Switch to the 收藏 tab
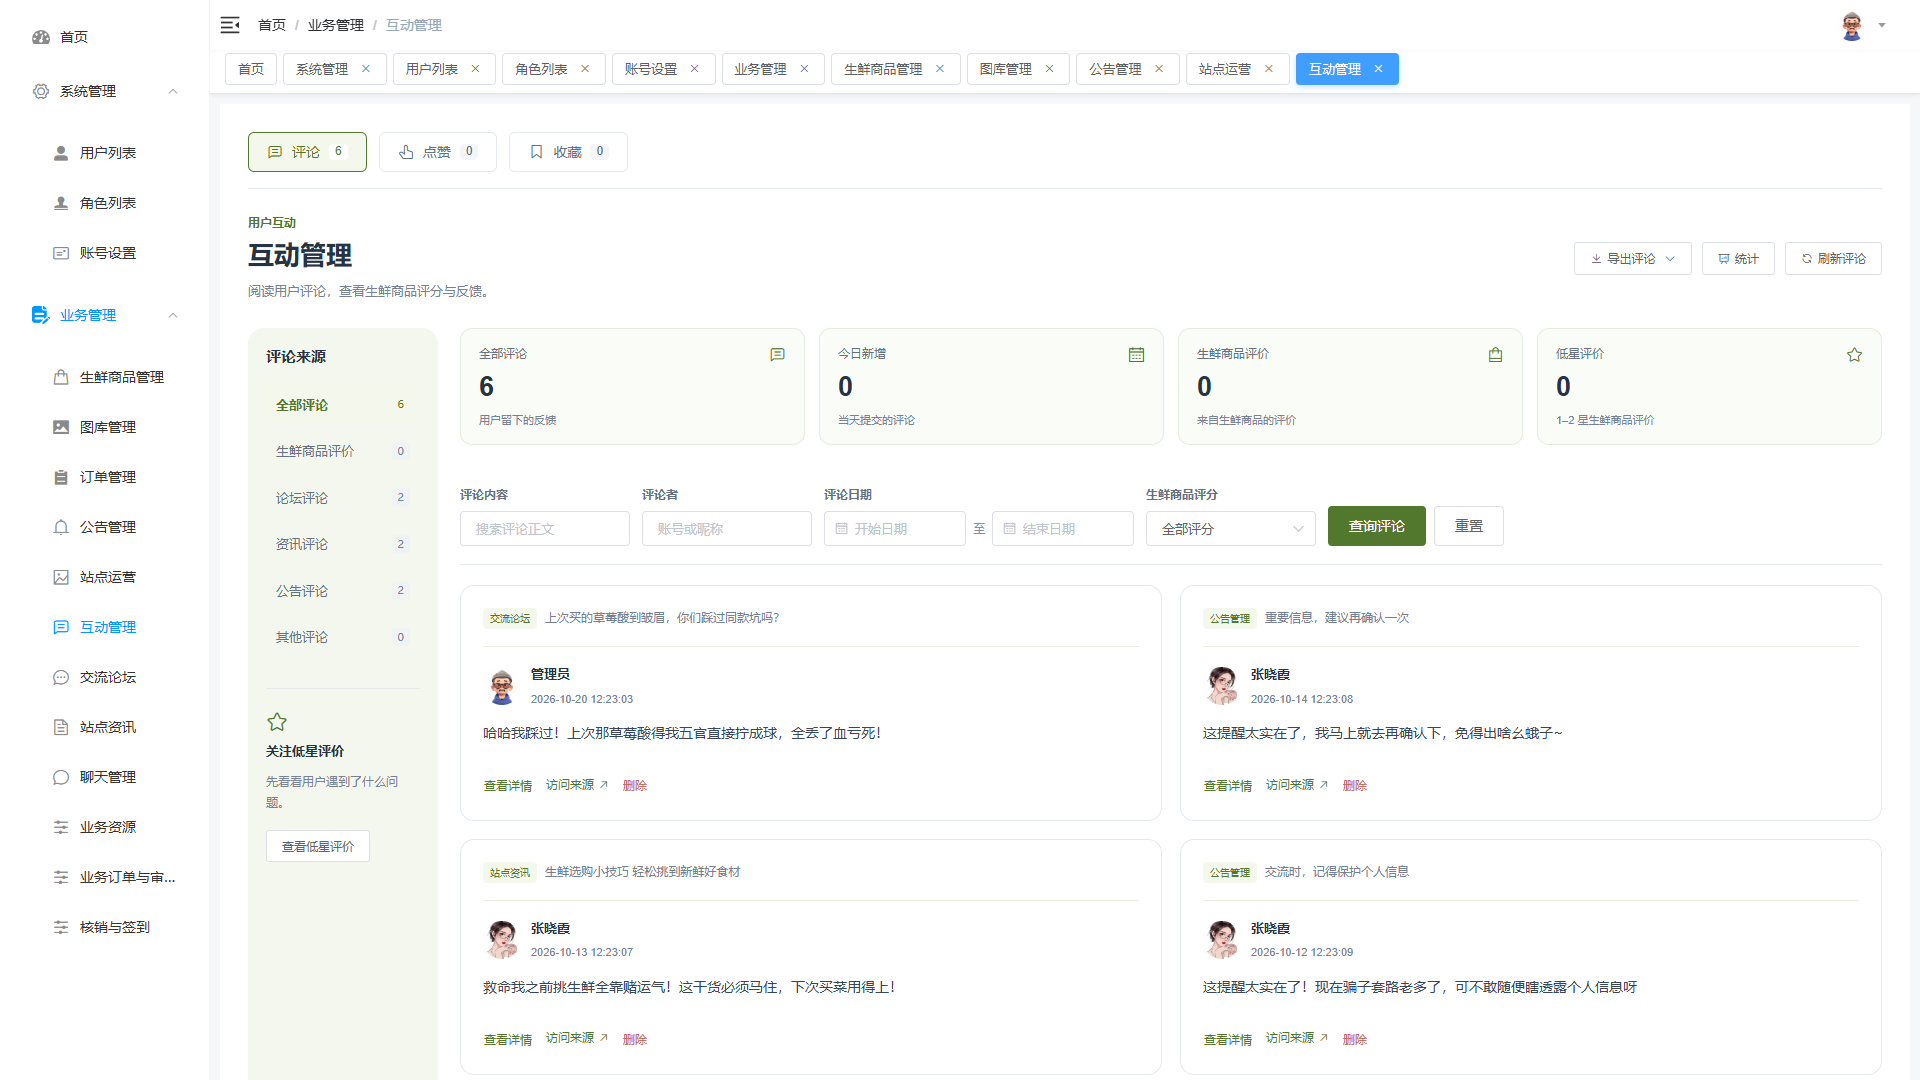Viewport: 1920px width, 1080px height. coord(568,152)
